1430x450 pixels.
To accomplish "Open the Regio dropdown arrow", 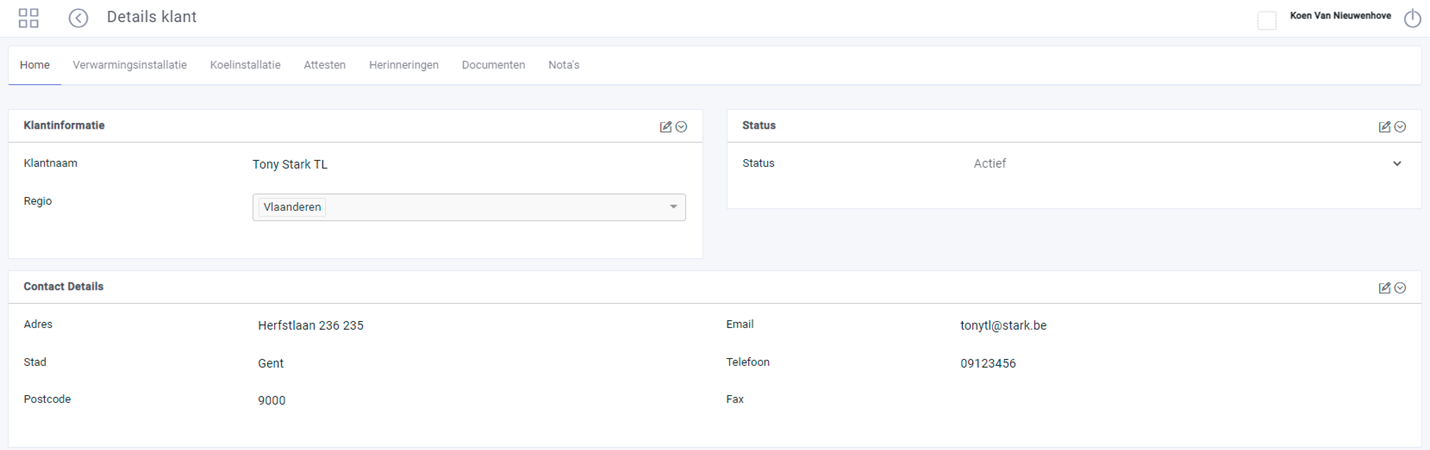I will (x=673, y=207).
